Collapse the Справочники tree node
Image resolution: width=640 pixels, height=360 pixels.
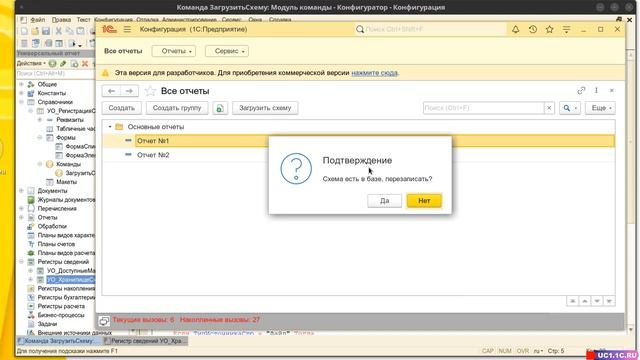tap(21, 102)
